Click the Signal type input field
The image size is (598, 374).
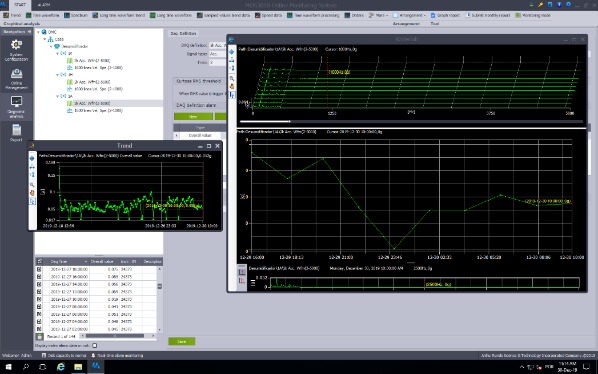(x=217, y=54)
